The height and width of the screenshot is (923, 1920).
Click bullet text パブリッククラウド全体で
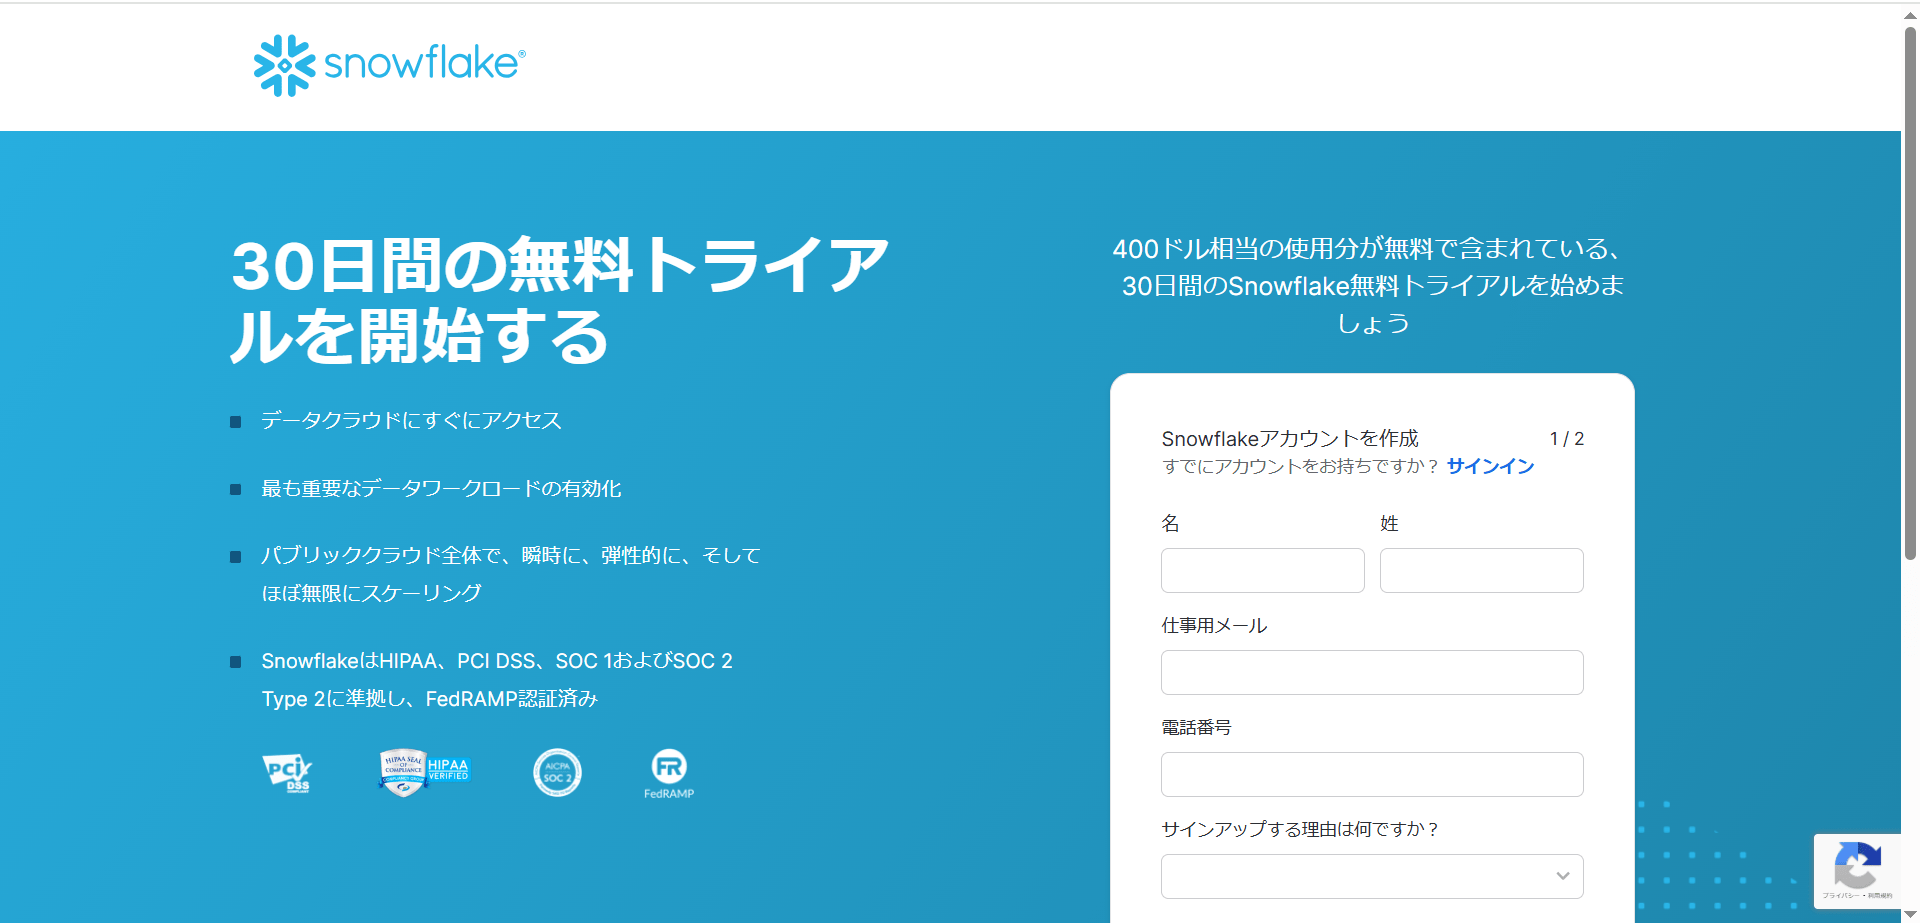[x=511, y=574]
